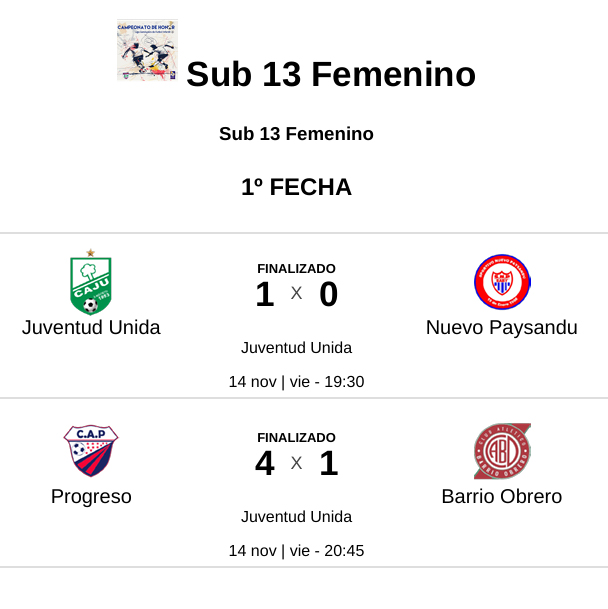The width and height of the screenshot is (608, 609).
Task: Click the Juventud Unida home score of 1
Action: [264, 295]
